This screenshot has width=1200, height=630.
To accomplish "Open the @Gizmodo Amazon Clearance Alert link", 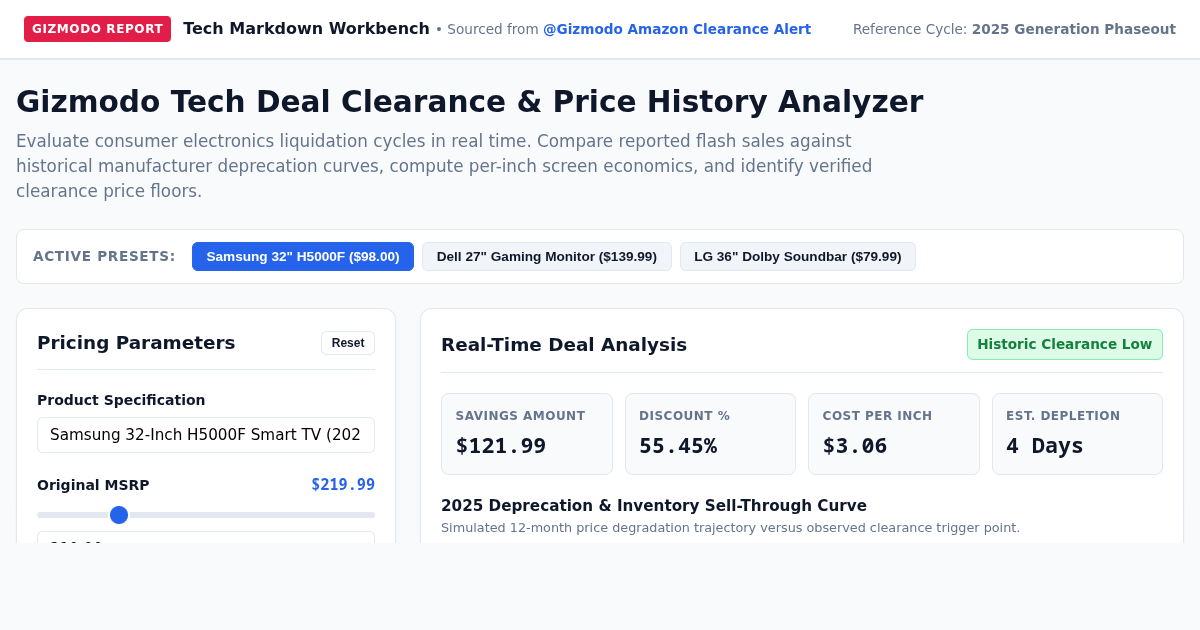I will [677, 29].
